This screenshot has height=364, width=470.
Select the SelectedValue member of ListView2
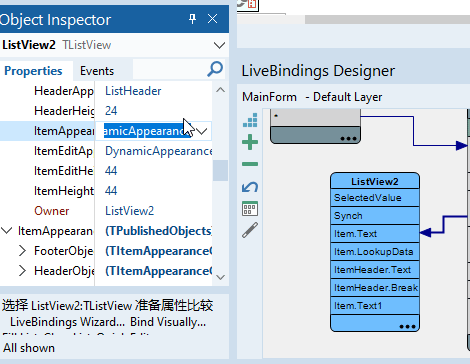pos(375,198)
